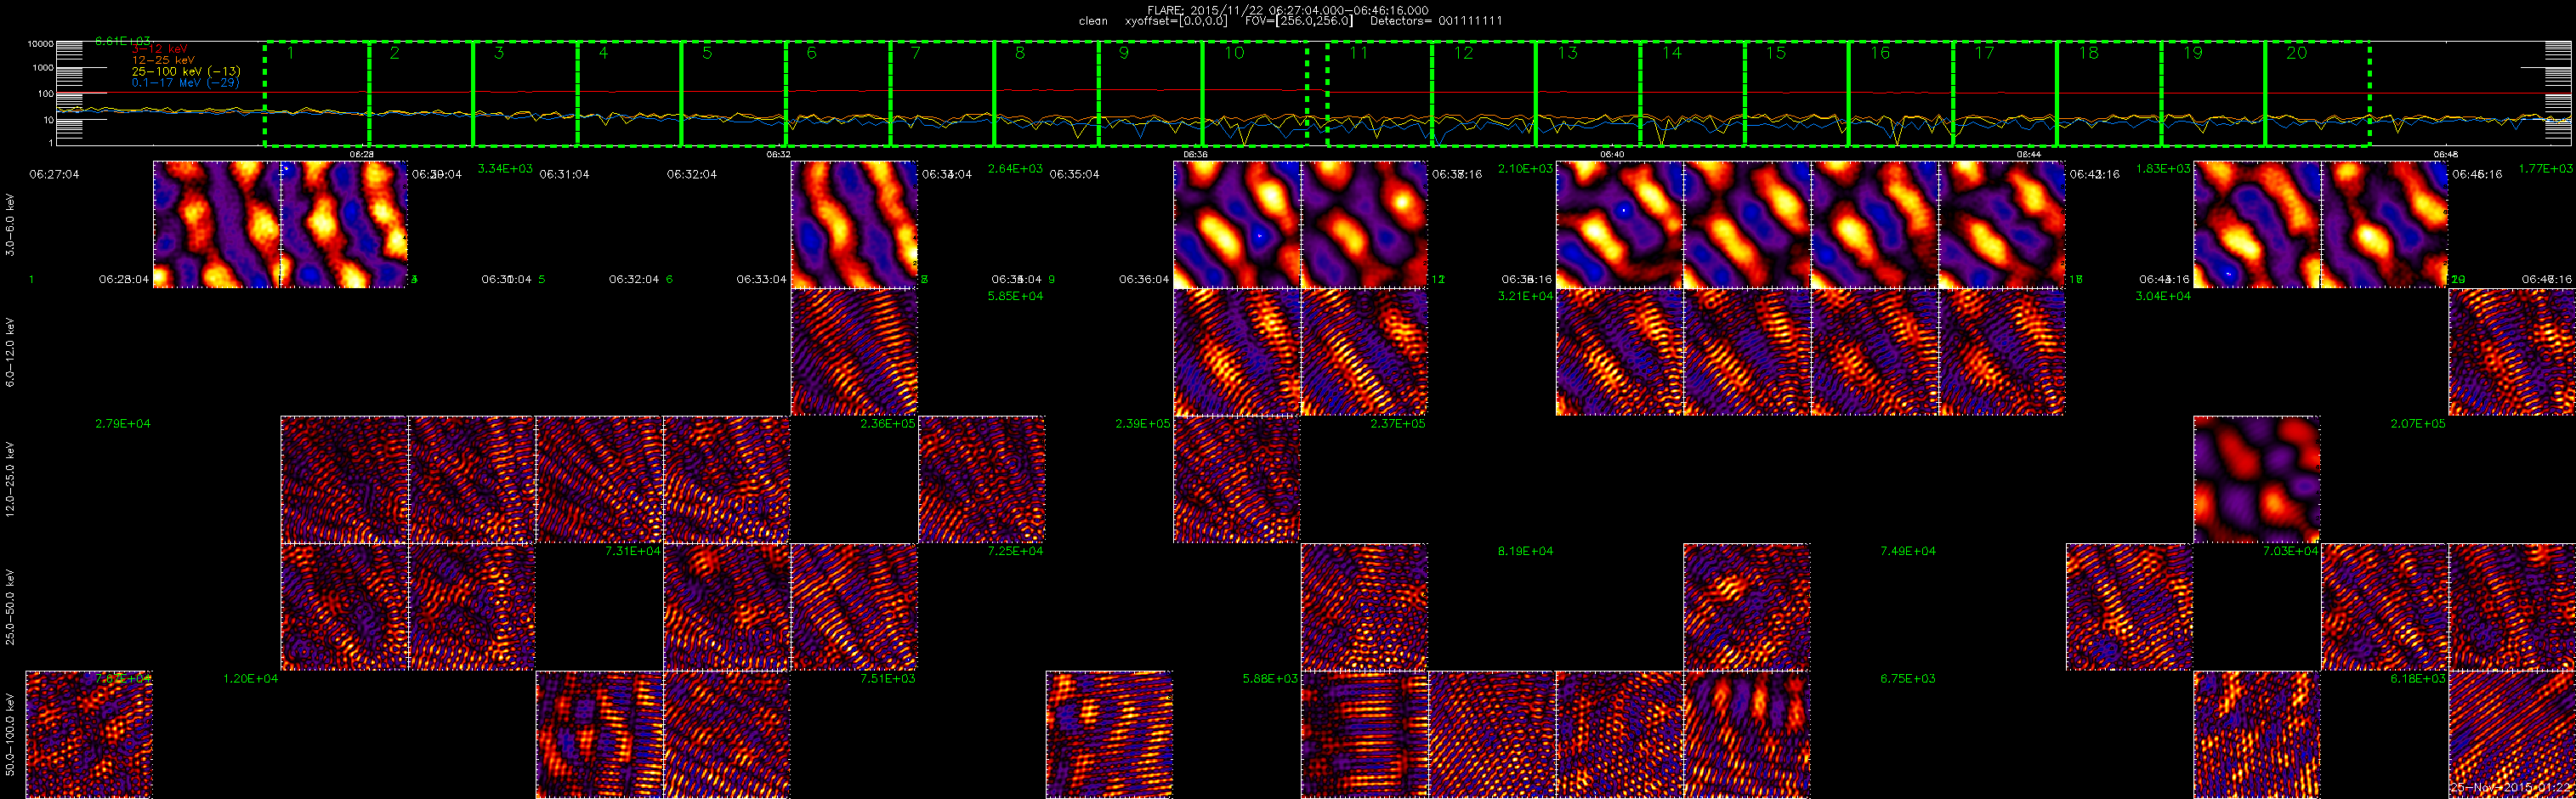Screen dimensions: 2576x799
Task: Choose interval 7 on the time plot
Action: tap(942, 94)
